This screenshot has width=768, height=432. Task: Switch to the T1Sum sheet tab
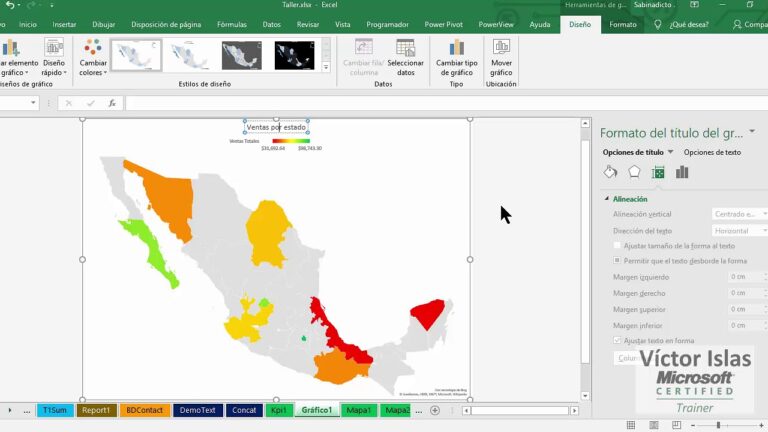55,410
